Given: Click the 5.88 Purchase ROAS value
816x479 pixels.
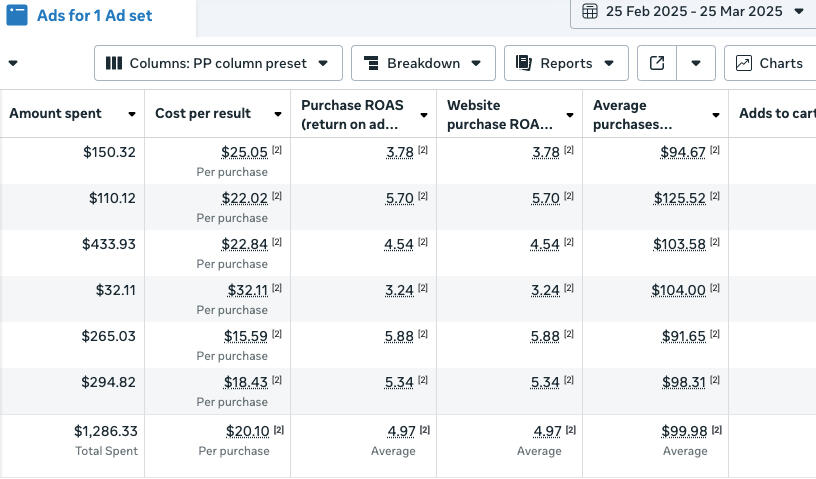Looking at the screenshot, I should [x=399, y=336].
